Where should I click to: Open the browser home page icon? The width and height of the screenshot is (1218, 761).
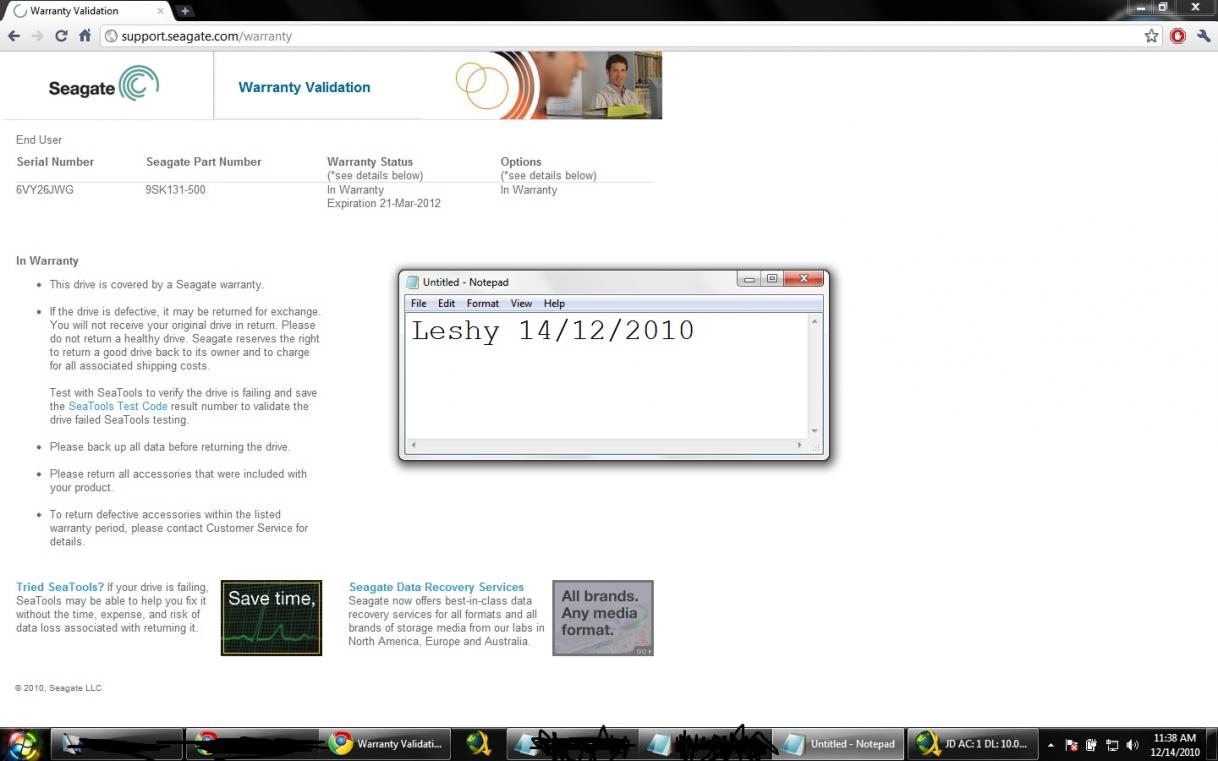(85, 36)
